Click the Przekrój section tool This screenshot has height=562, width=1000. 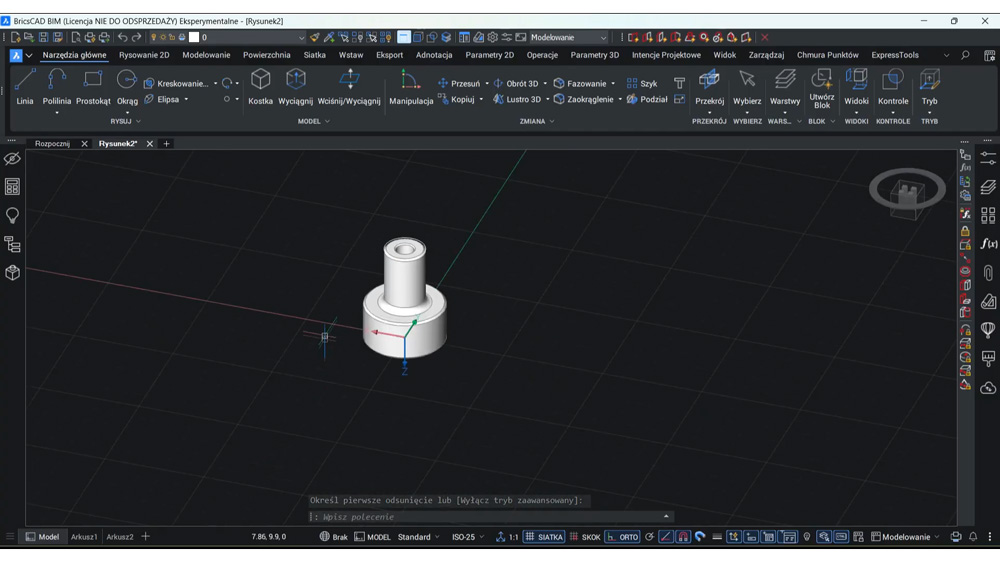(x=709, y=87)
